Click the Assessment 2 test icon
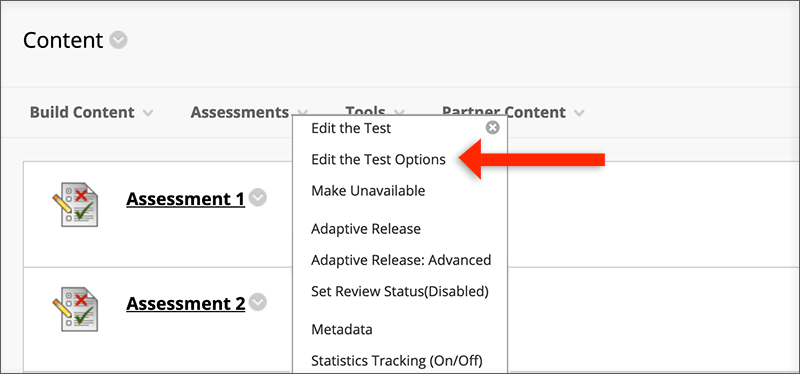Screen dimensions: 800x374 tap(75, 309)
